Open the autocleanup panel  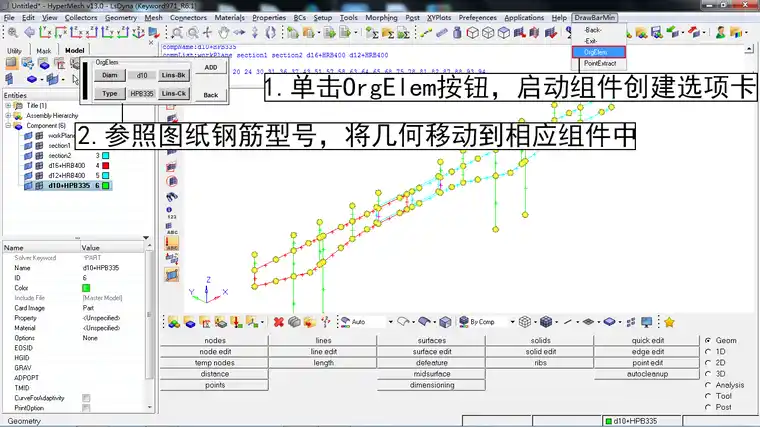click(647, 374)
